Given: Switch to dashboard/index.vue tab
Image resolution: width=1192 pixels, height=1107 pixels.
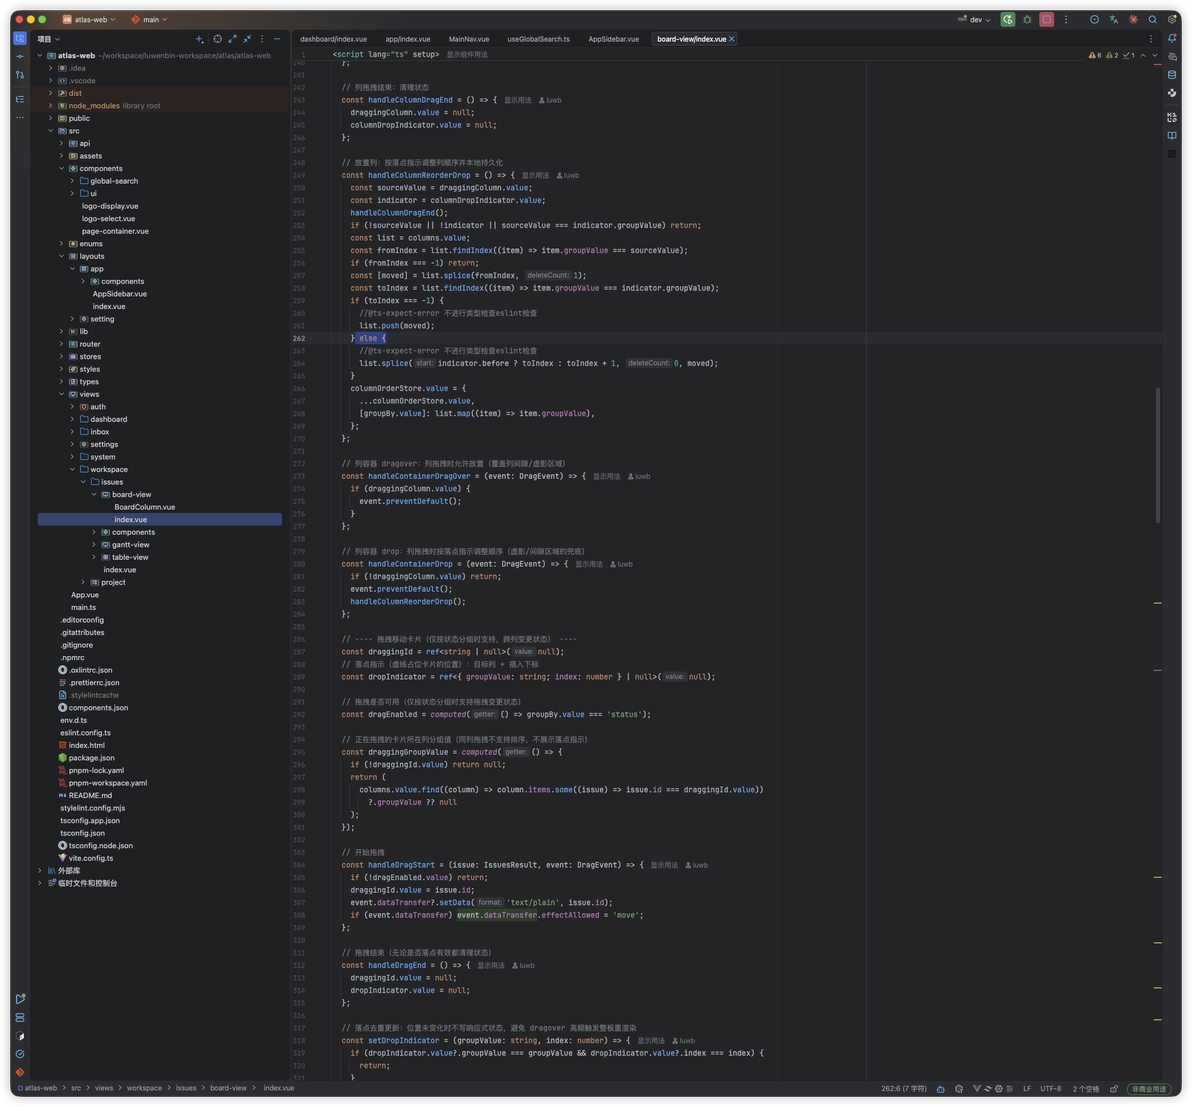Looking at the screenshot, I should click(333, 39).
